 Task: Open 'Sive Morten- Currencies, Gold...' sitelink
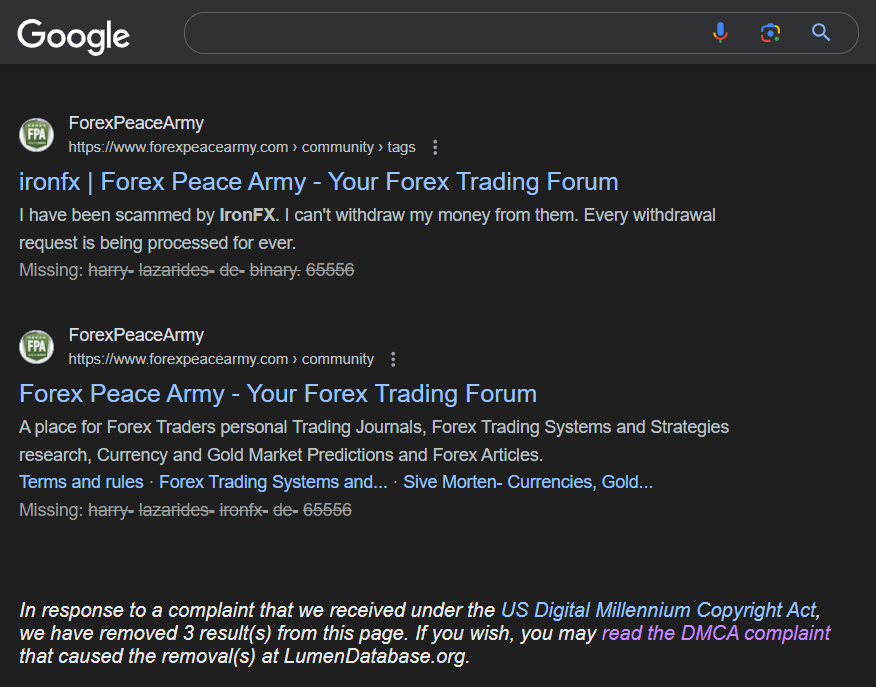pos(528,482)
